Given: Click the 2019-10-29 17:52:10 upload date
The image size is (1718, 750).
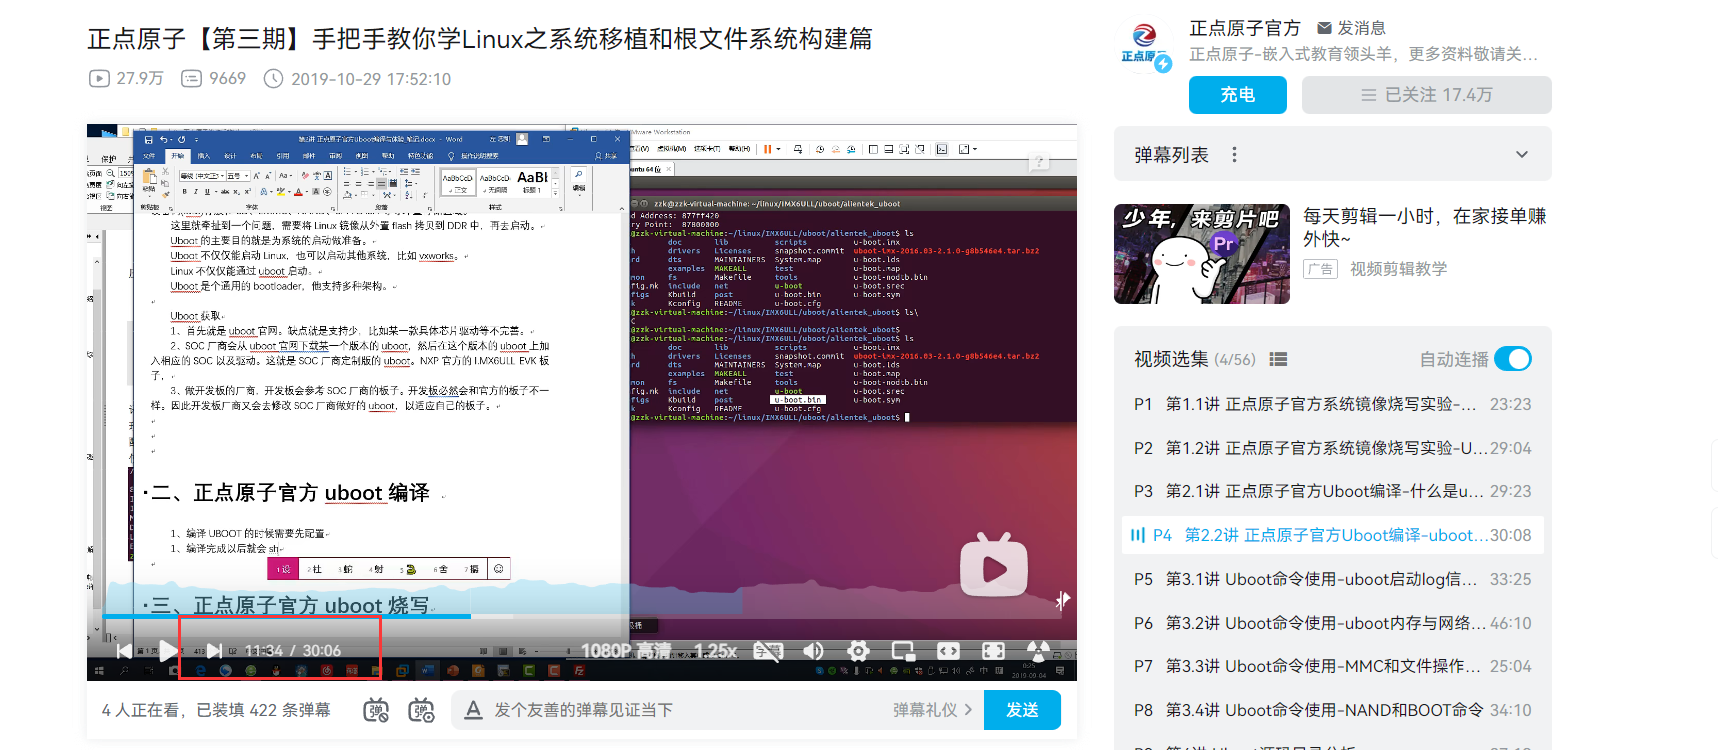Looking at the screenshot, I should pos(357,78).
